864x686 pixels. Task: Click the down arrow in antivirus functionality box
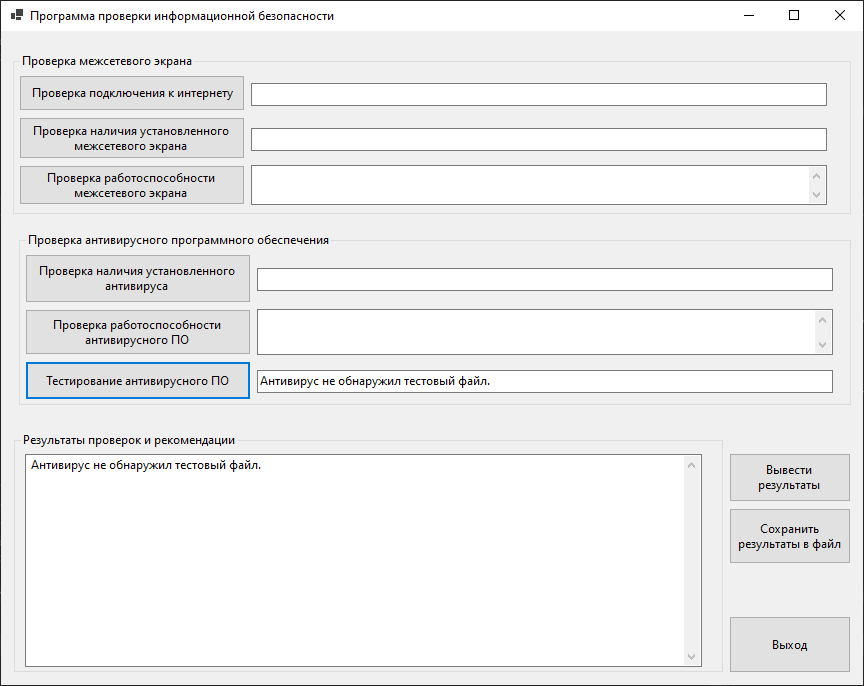(823, 345)
